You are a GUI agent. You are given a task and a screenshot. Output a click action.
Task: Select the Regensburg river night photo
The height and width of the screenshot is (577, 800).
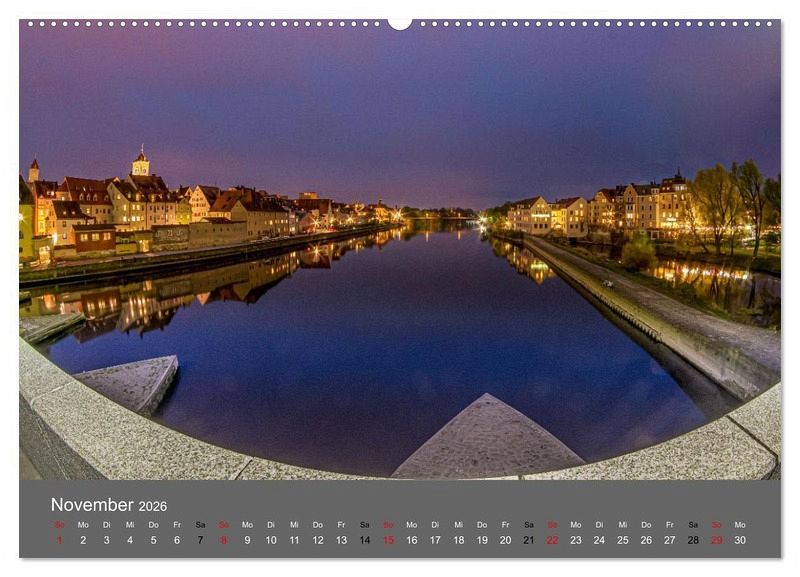tap(400, 250)
